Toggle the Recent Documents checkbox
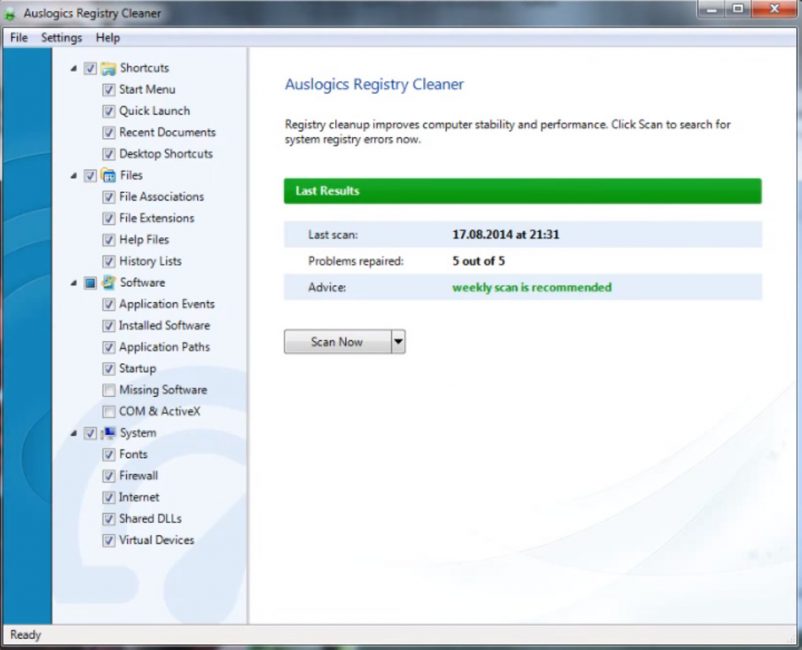 108,133
